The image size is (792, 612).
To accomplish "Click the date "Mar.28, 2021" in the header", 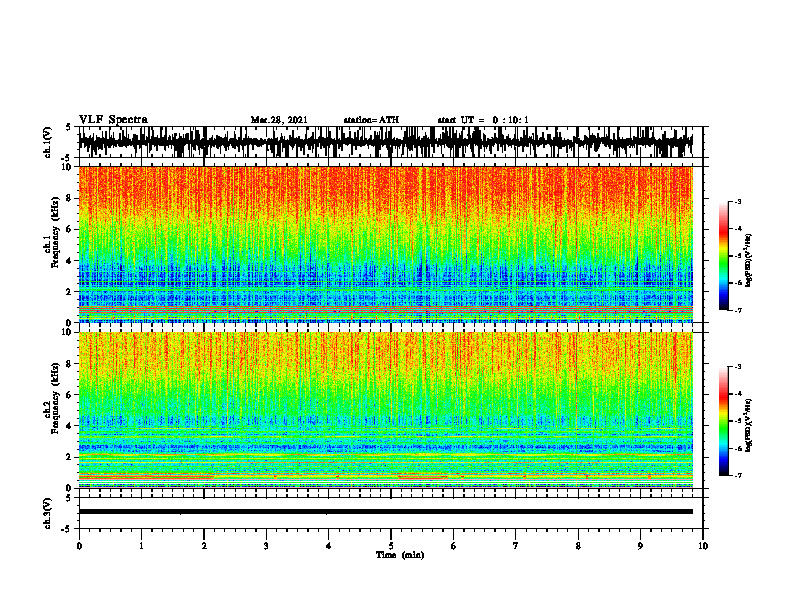I will (279, 120).
